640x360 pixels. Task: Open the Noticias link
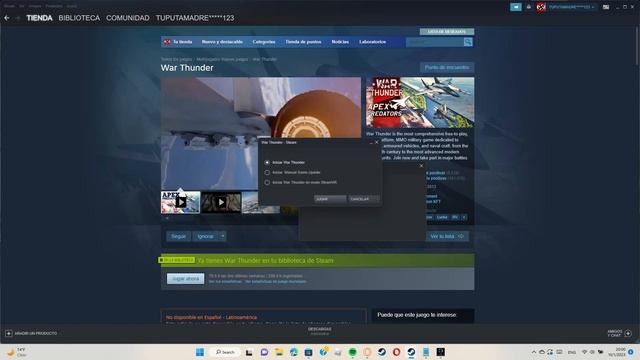pos(340,42)
